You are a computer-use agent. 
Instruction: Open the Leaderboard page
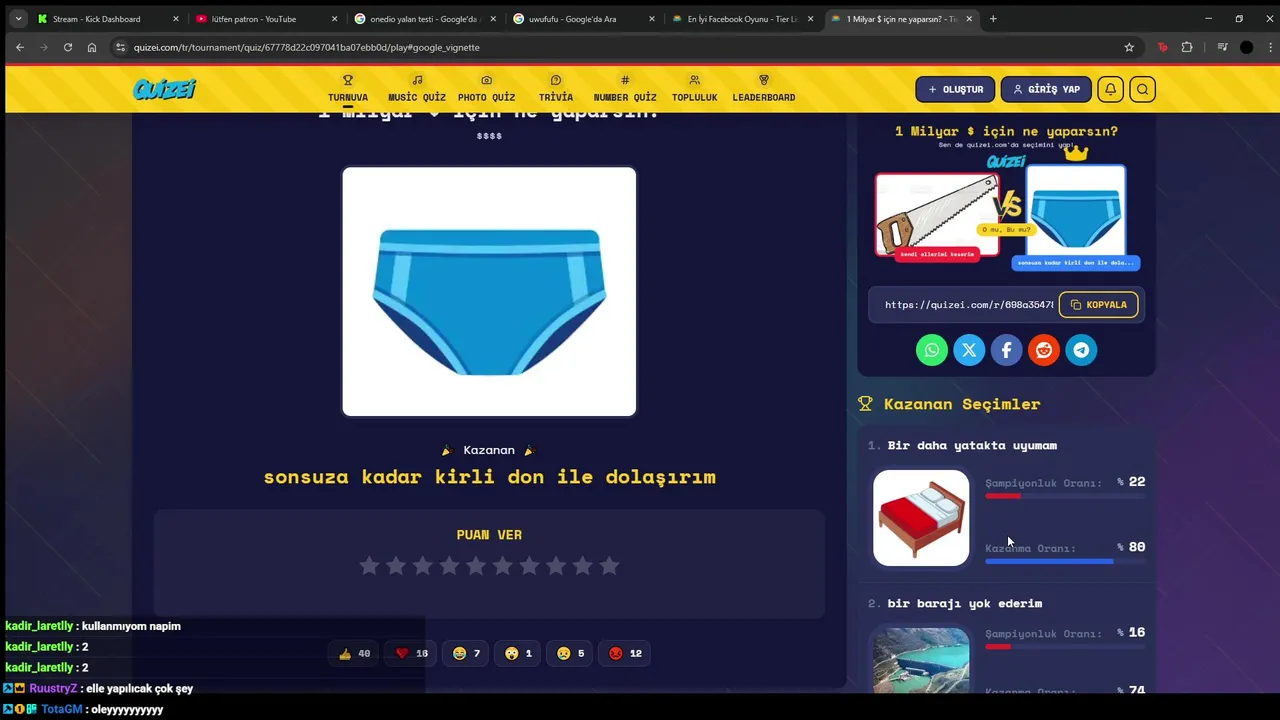pos(764,89)
